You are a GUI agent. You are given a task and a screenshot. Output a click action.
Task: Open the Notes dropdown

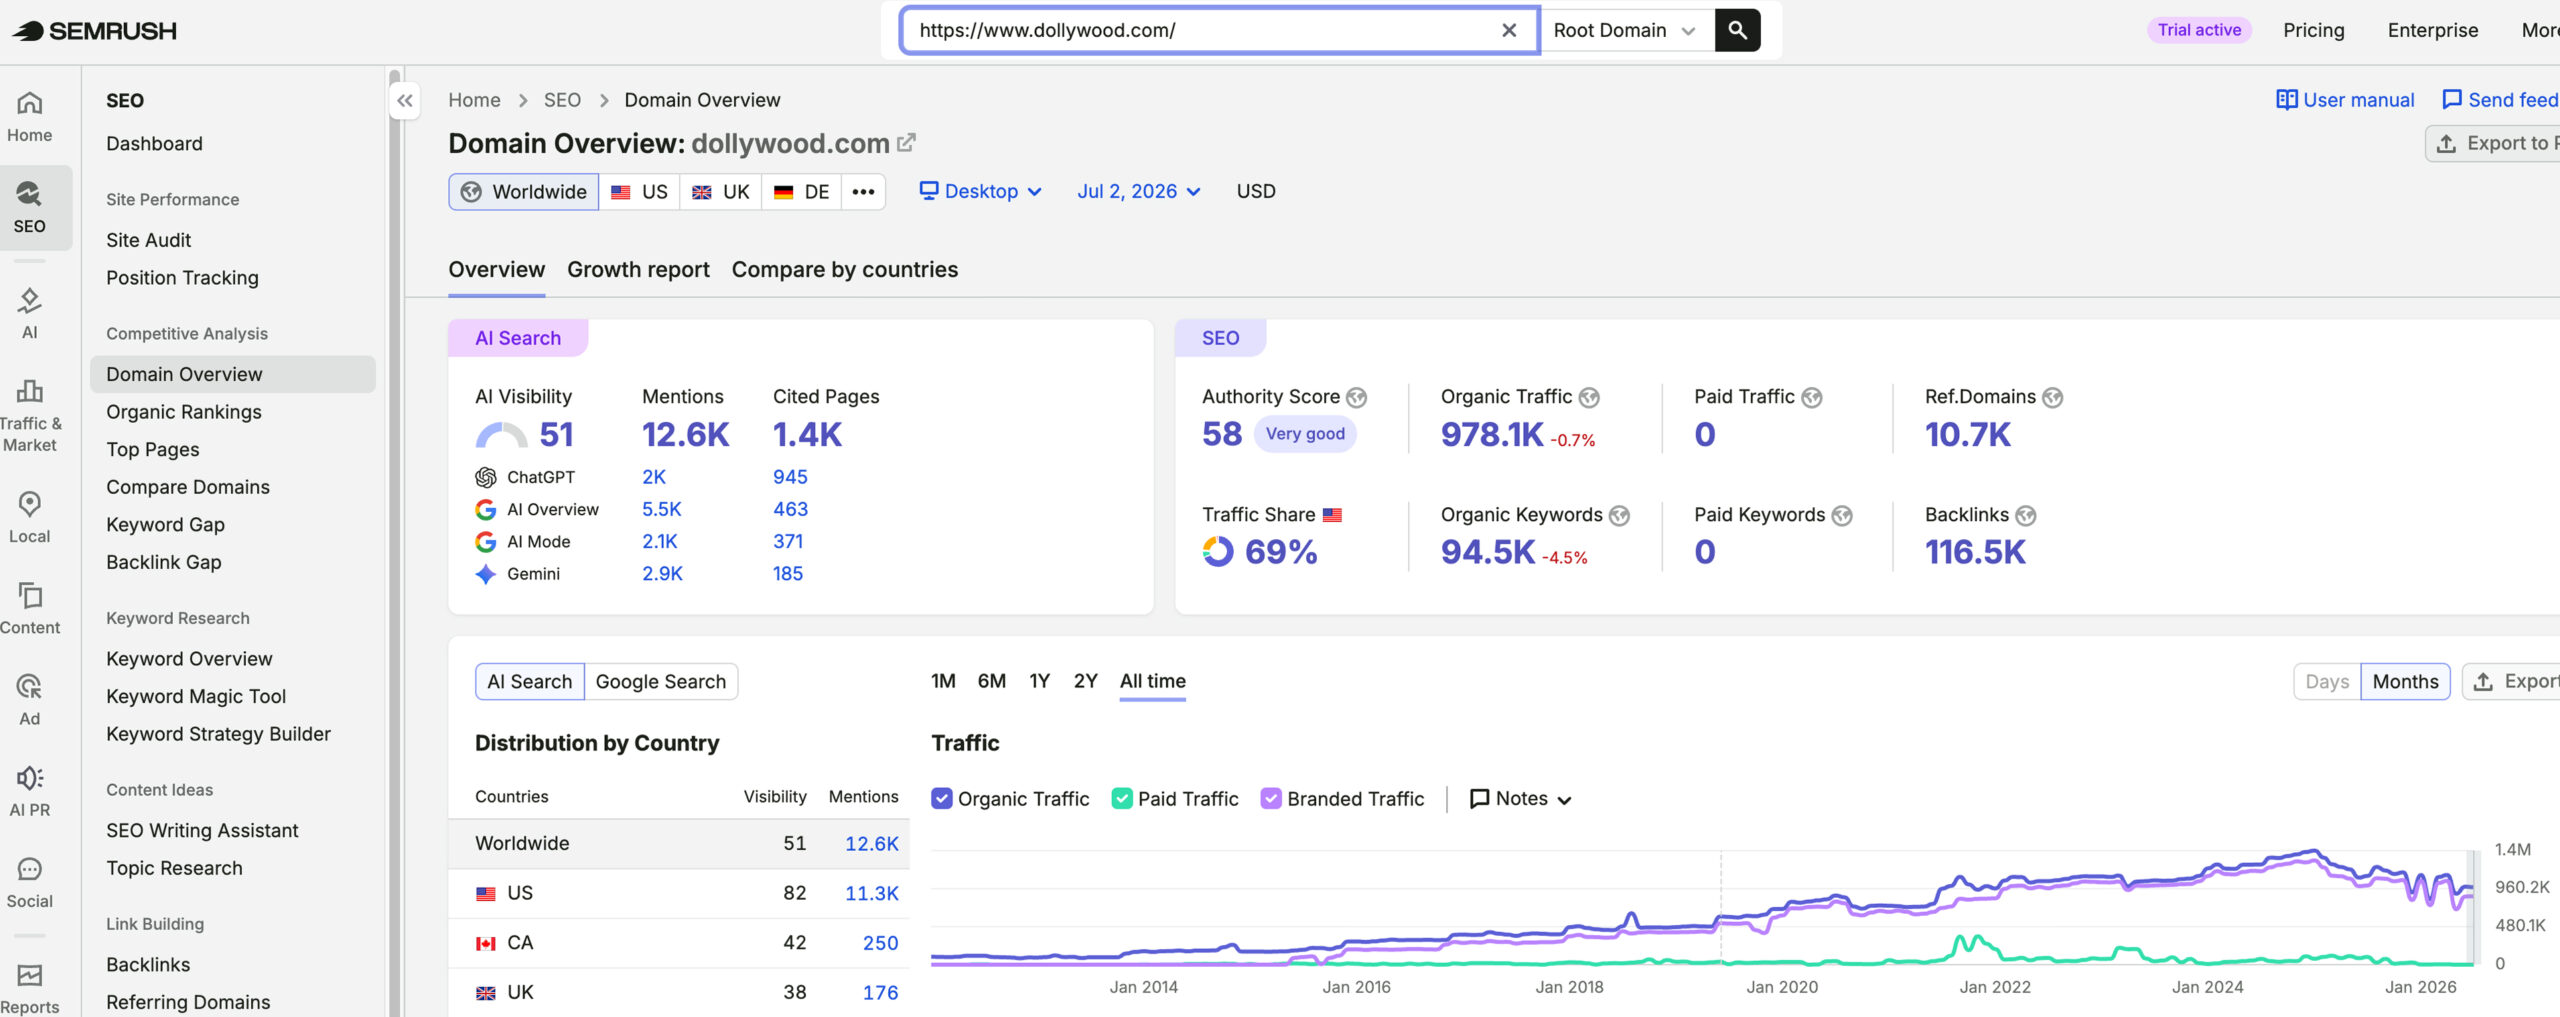[x=1521, y=798]
